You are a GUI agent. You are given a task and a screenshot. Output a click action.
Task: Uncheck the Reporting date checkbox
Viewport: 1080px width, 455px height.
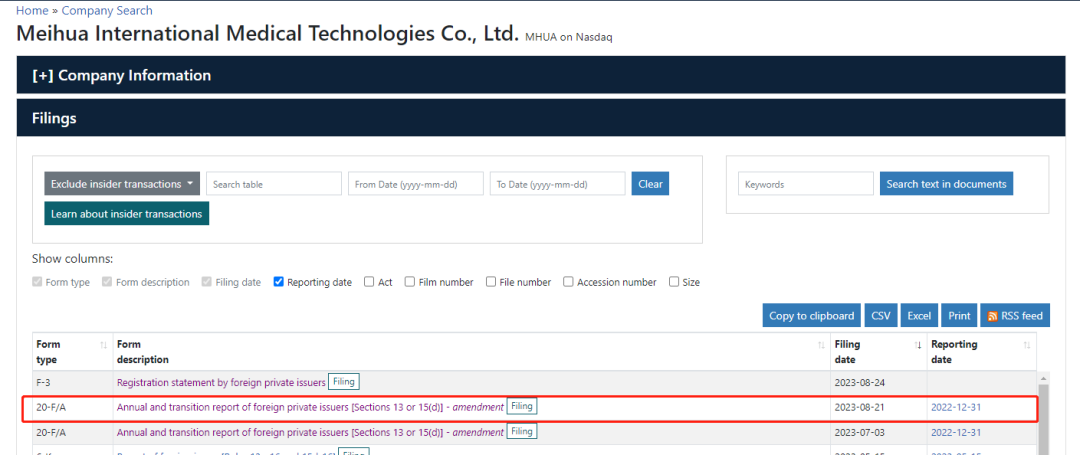tap(278, 282)
